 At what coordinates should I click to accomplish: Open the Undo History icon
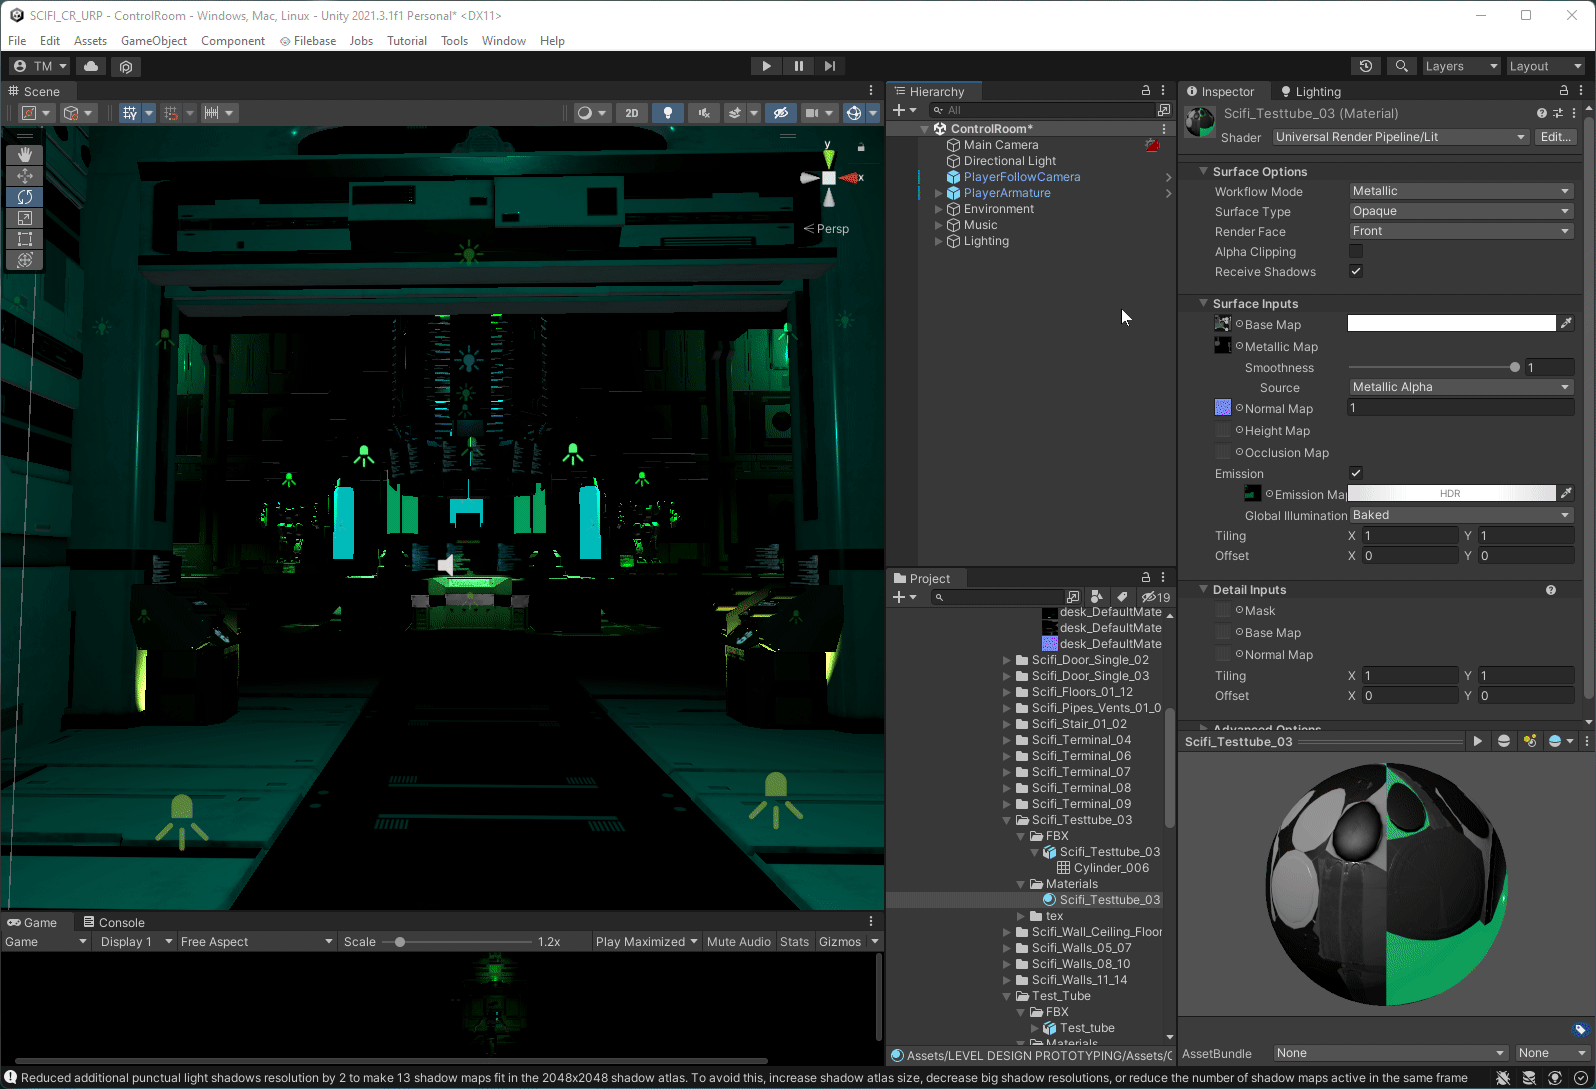1366,66
